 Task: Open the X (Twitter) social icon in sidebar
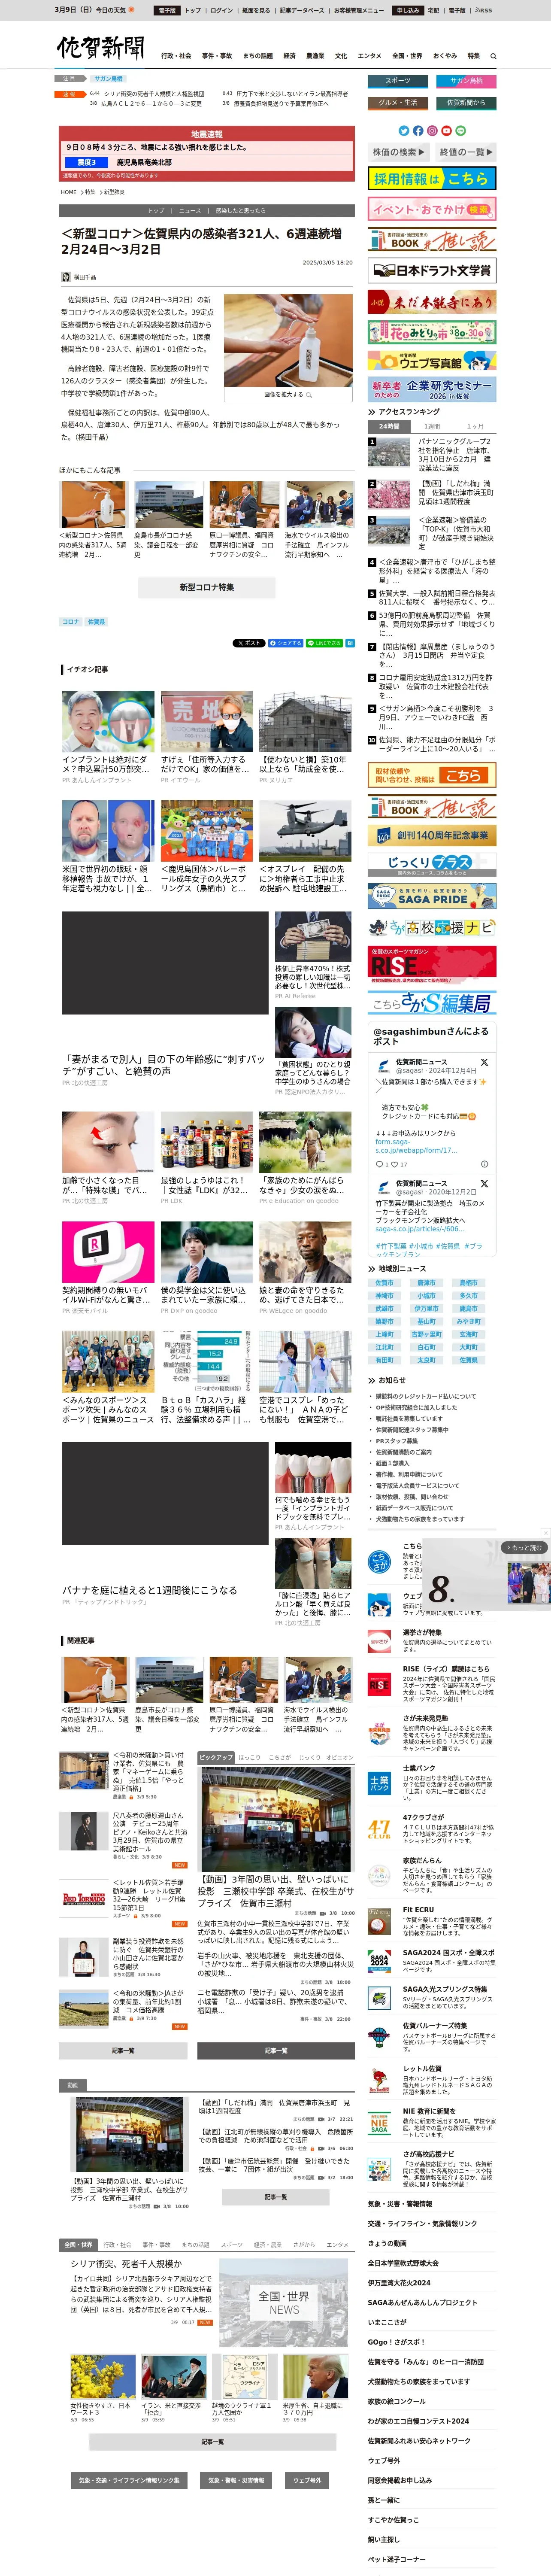(404, 131)
